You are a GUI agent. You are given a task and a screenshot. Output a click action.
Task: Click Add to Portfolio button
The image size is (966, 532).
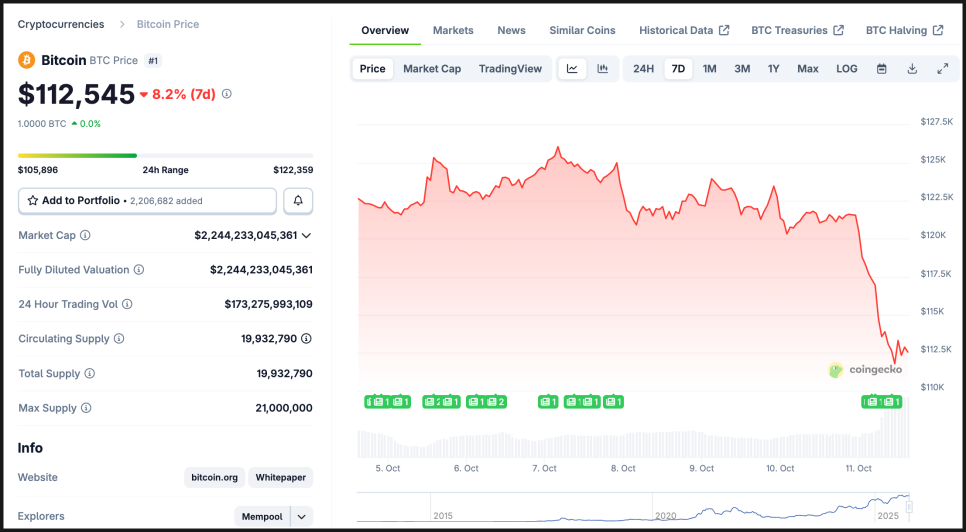click(x=147, y=201)
